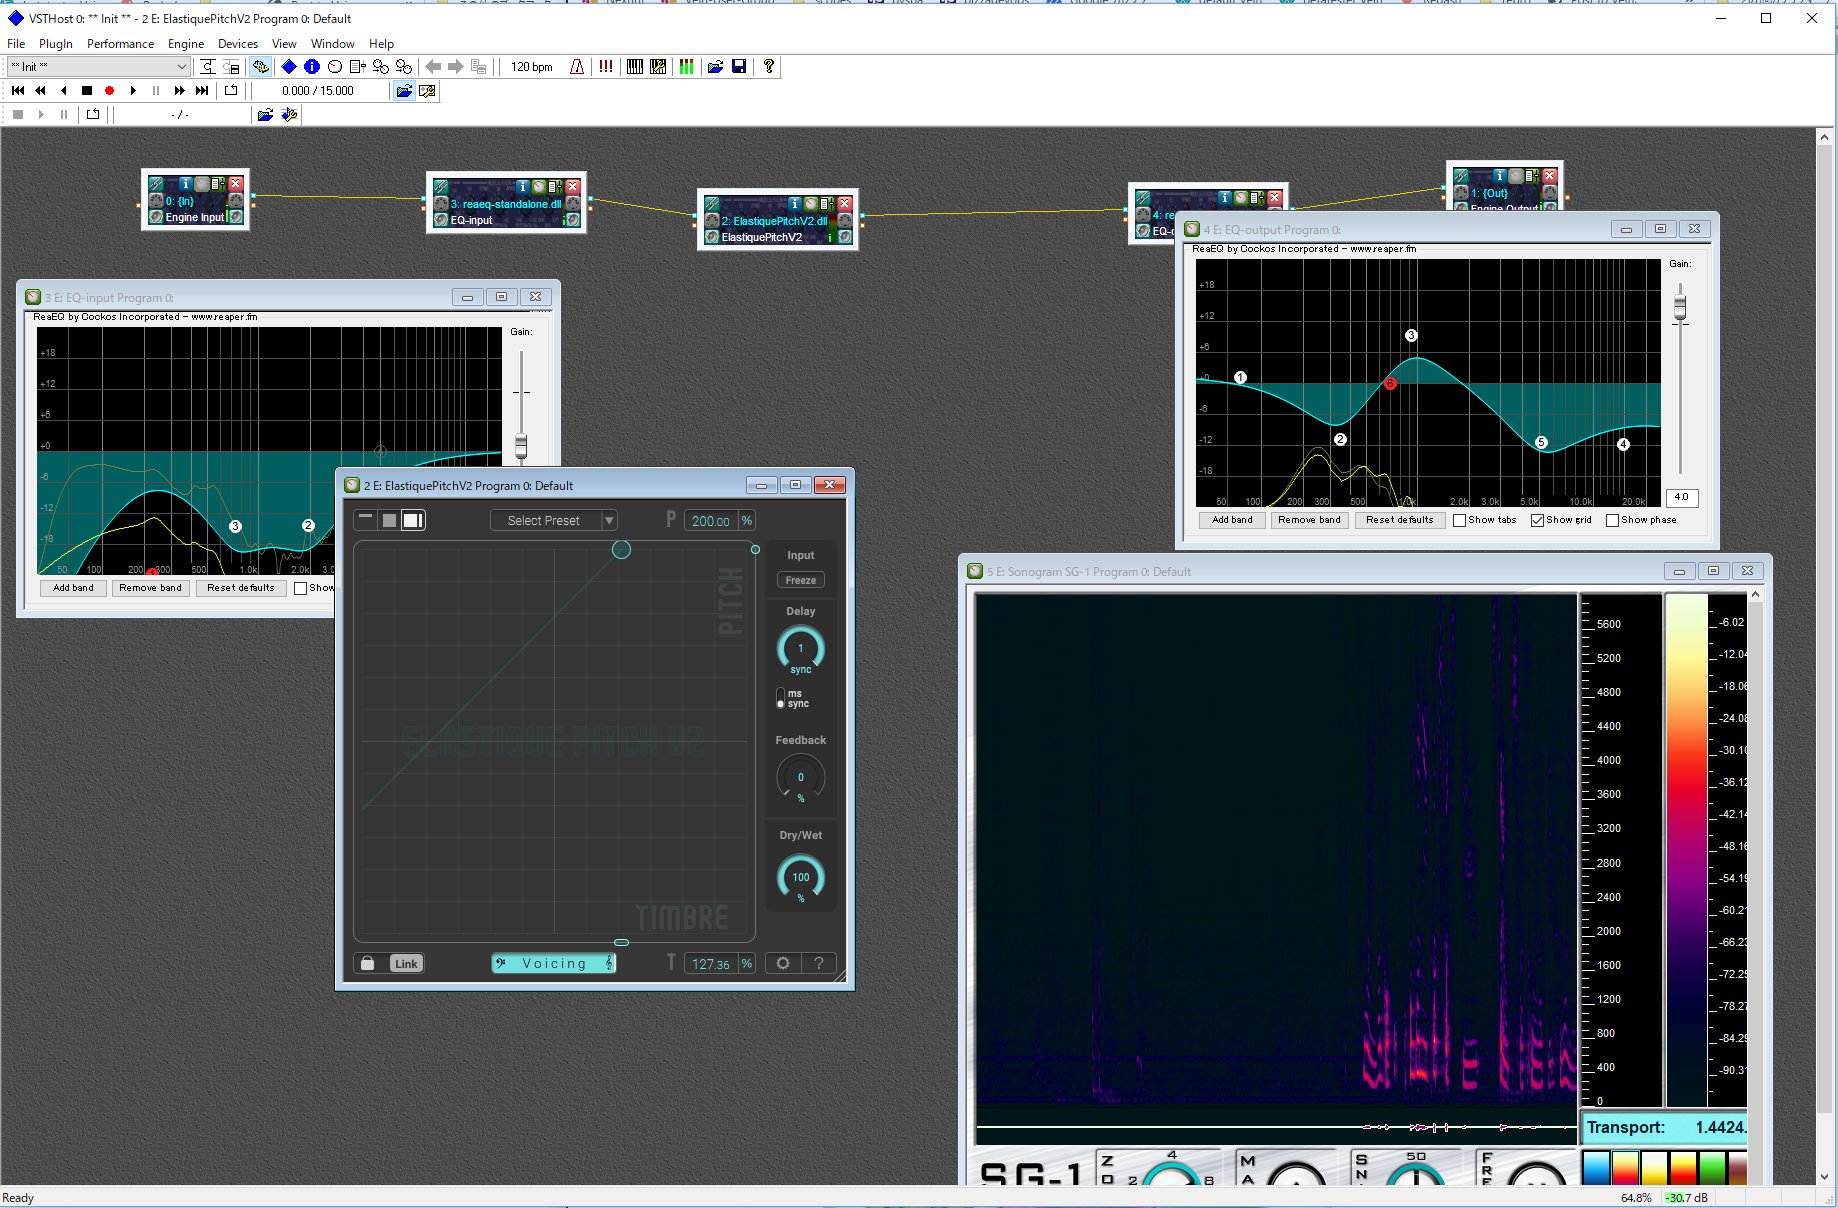The height and width of the screenshot is (1208, 1838).
Task: Click the question mark in ElastiquePitch window
Action: click(x=819, y=963)
